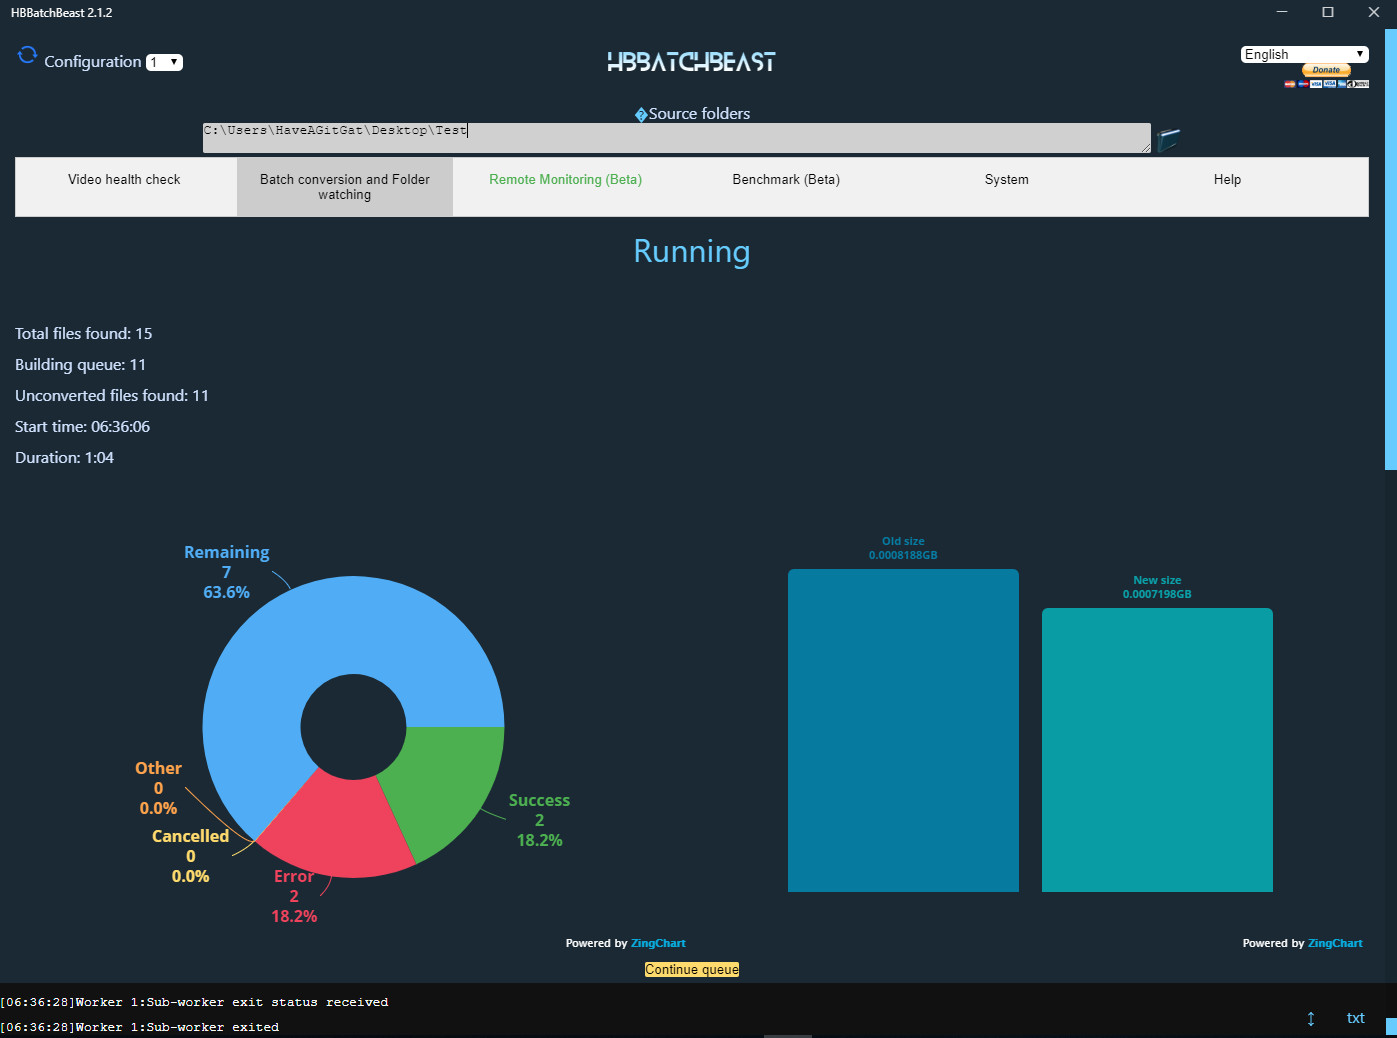The image size is (1397, 1038).
Task: Go to the Benchmark (Beta) tab
Action: click(786, 180)
